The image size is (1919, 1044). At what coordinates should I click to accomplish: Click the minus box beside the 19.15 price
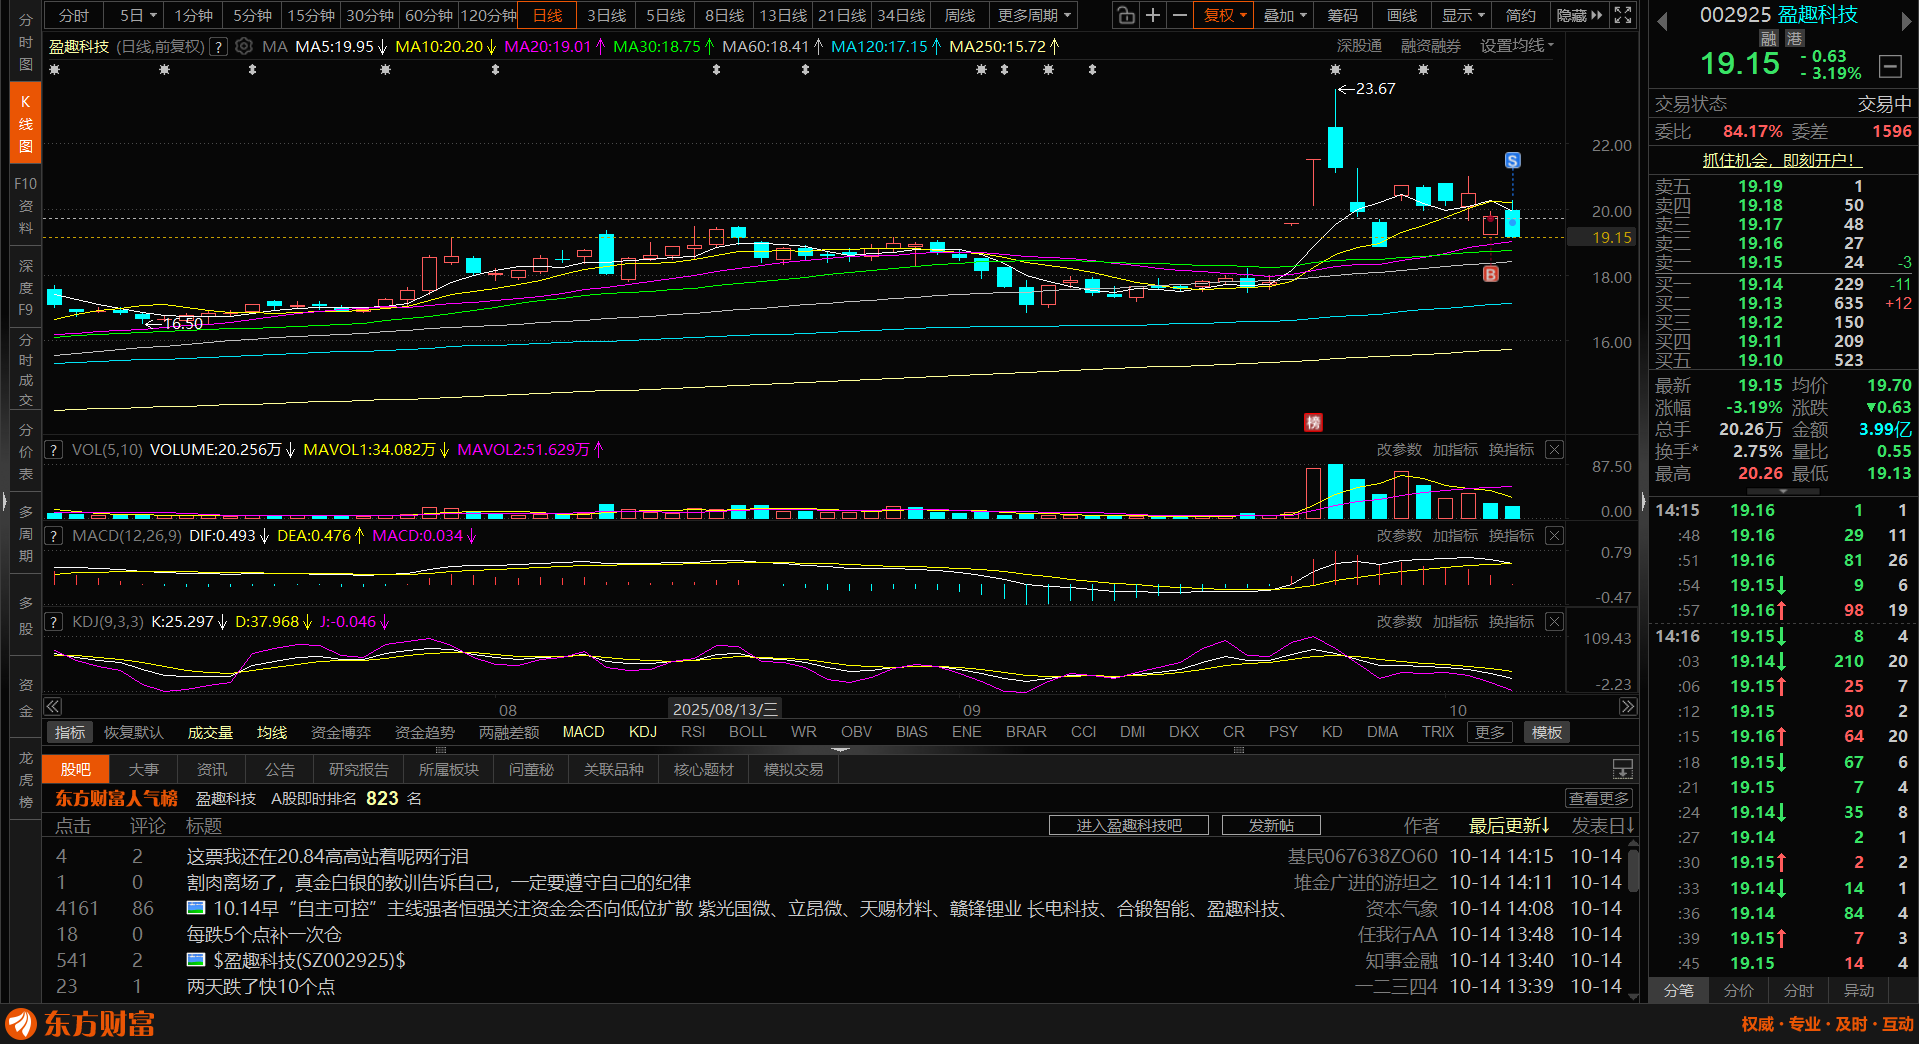coord(1890,66)
